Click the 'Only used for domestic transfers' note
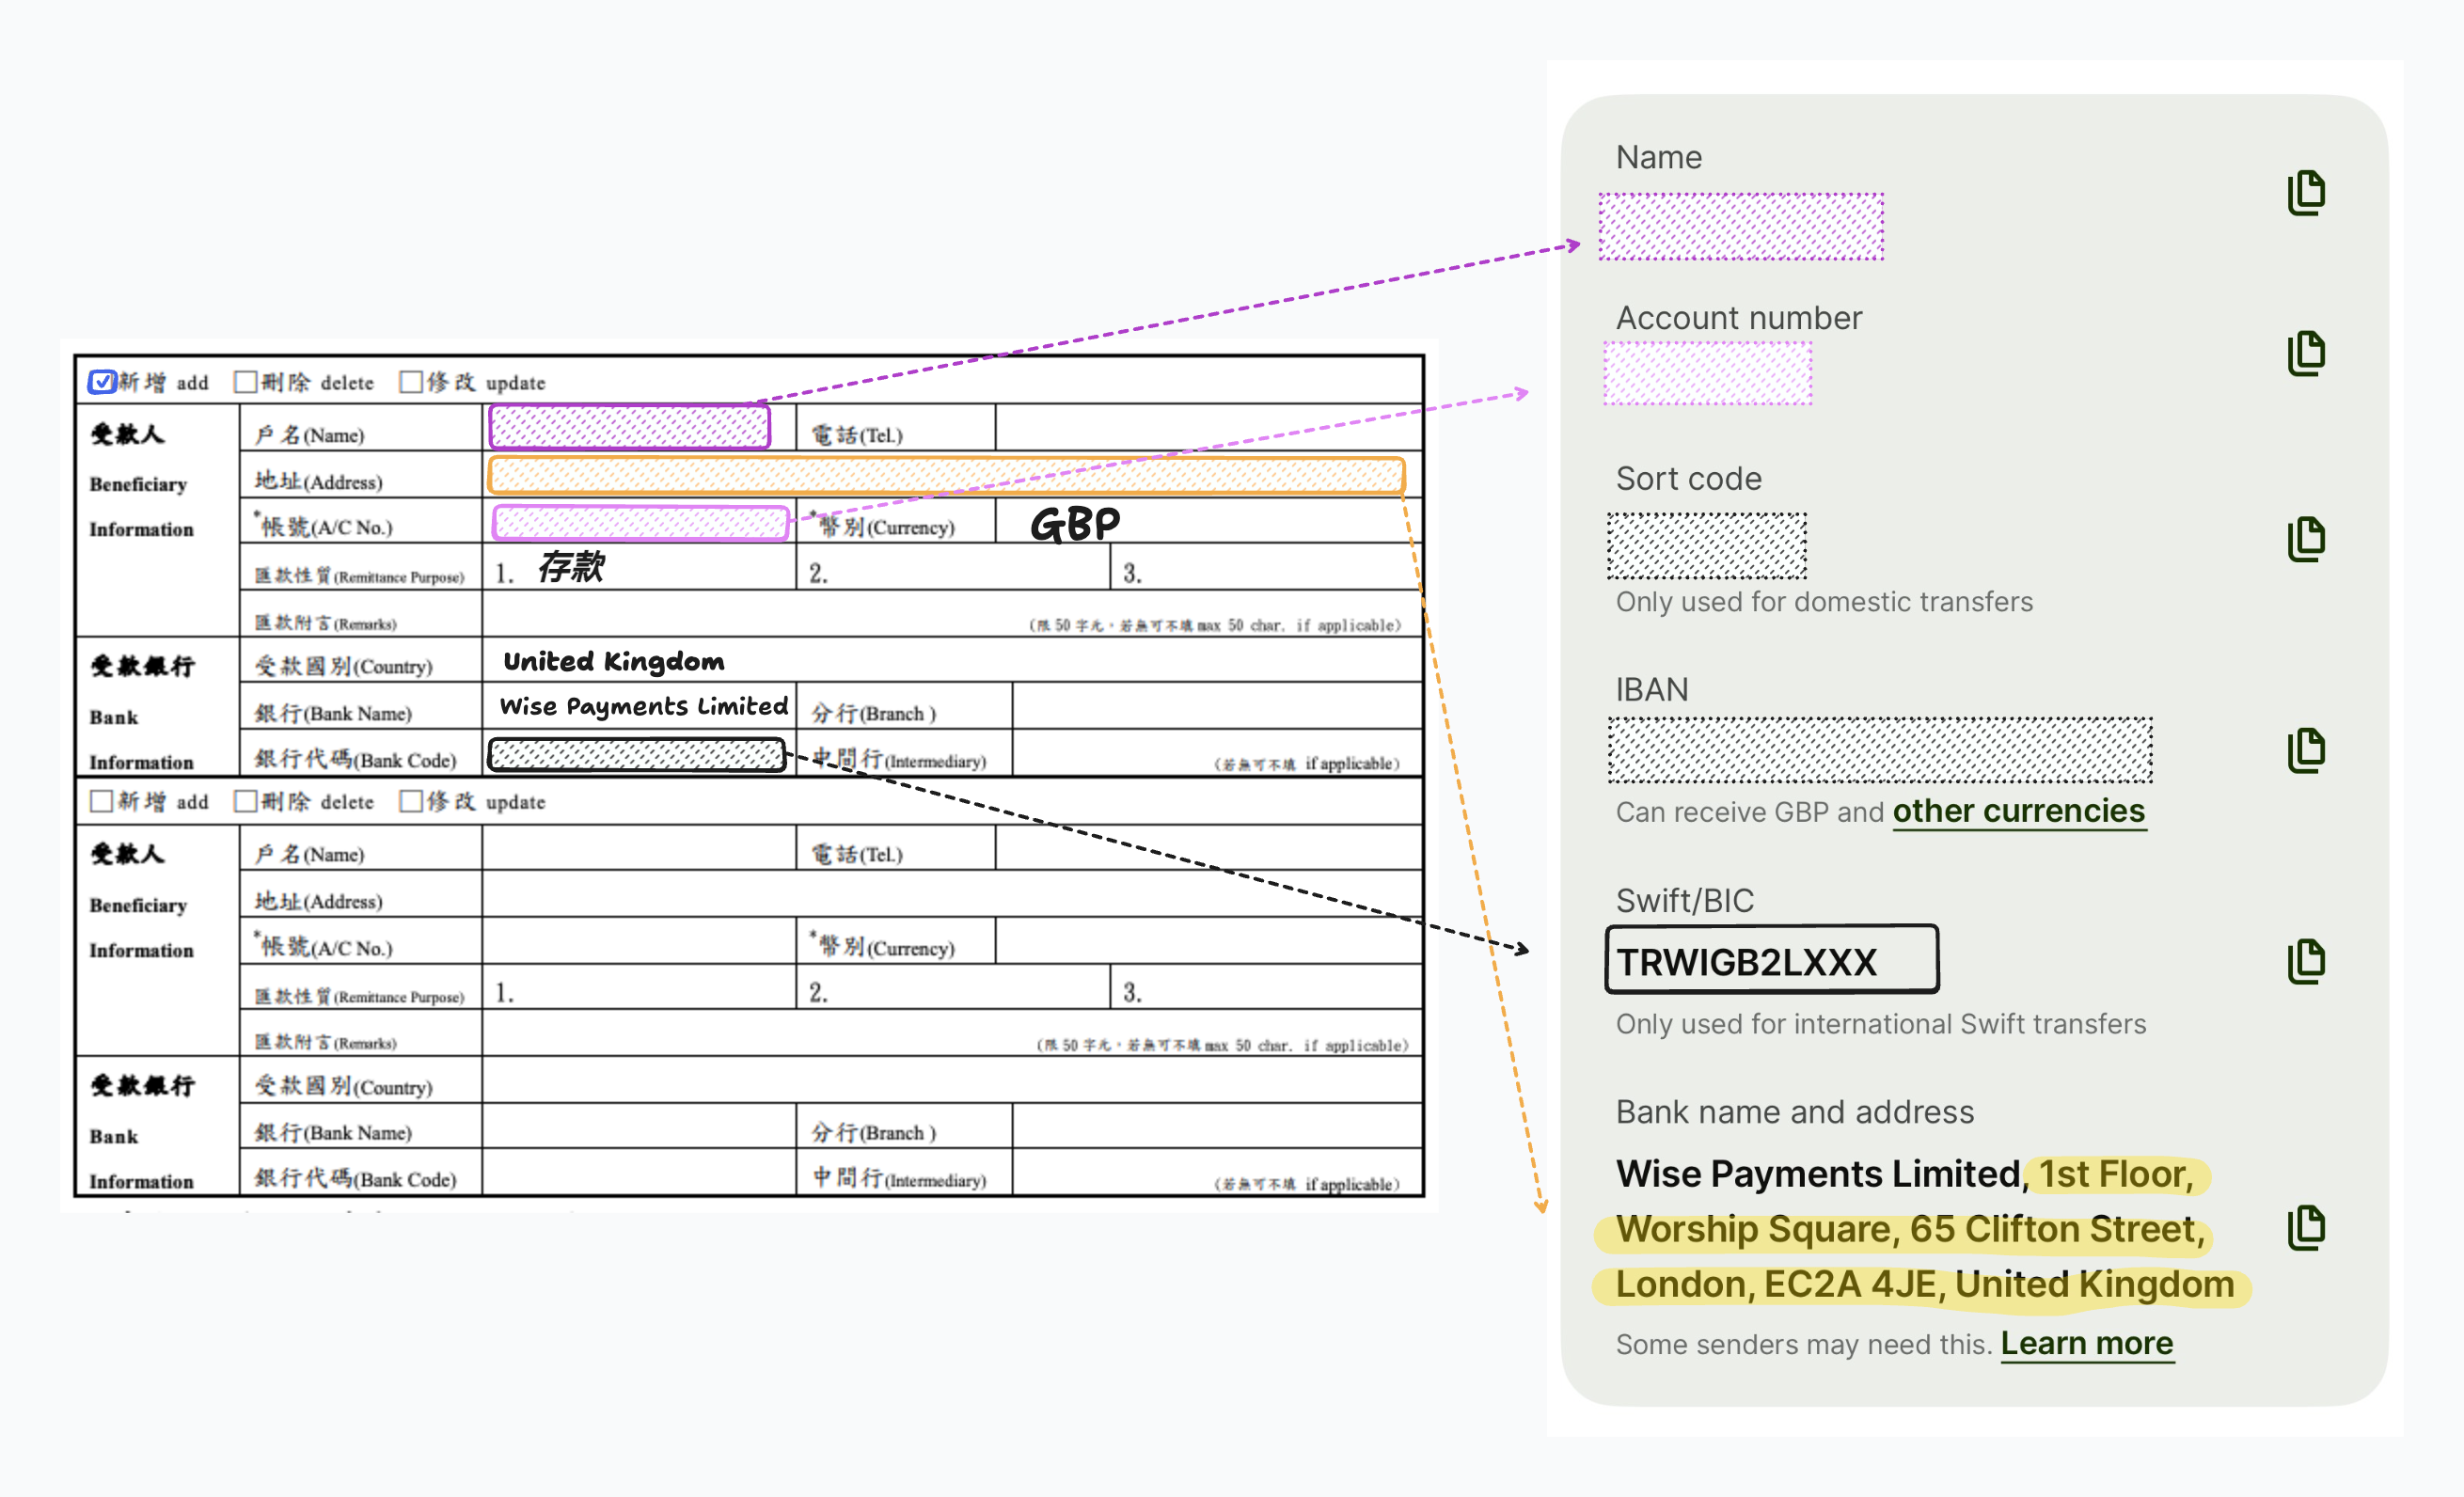This screenshot has height=1497, width=2464. click(1824, 602)
